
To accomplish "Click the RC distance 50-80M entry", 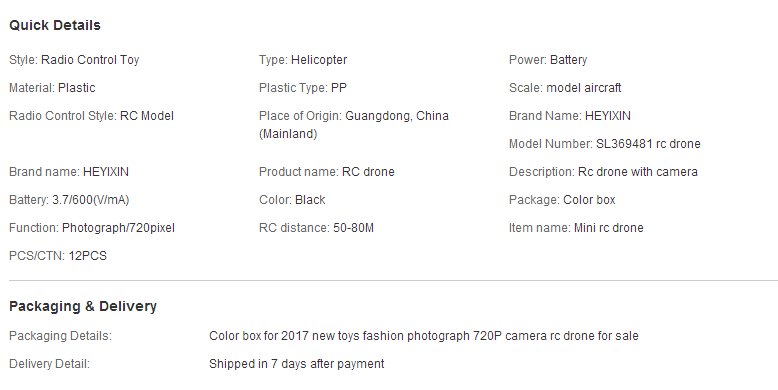I will click(x=316, y=228).
